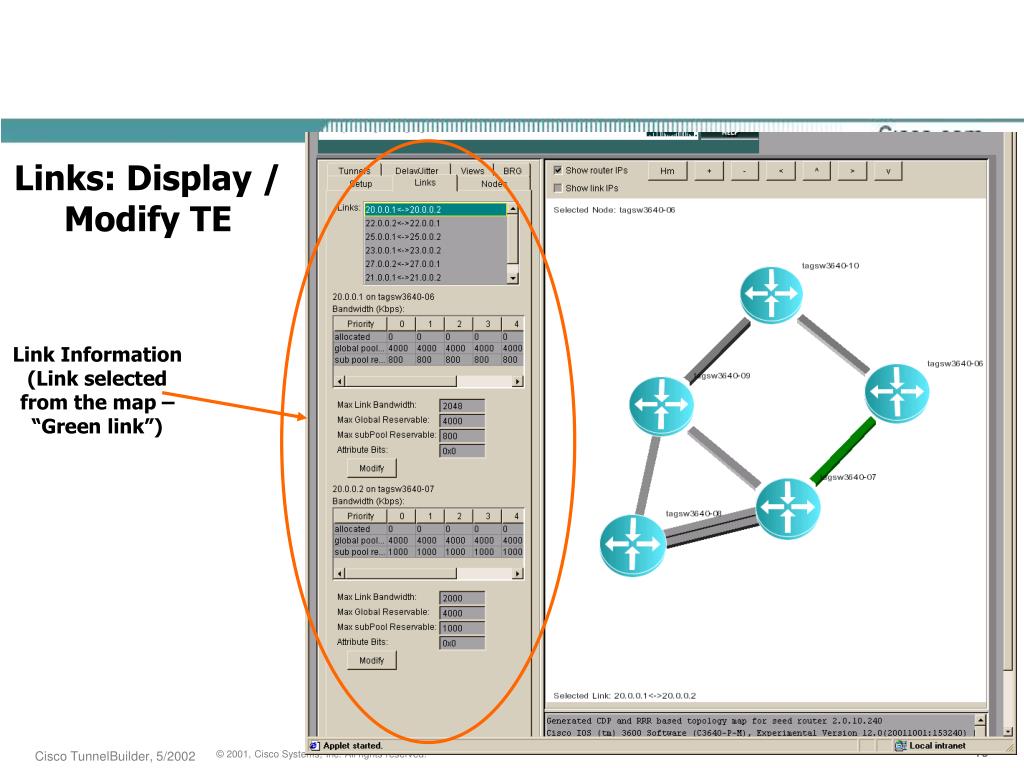Open the Nodes tab

[494, 184]
